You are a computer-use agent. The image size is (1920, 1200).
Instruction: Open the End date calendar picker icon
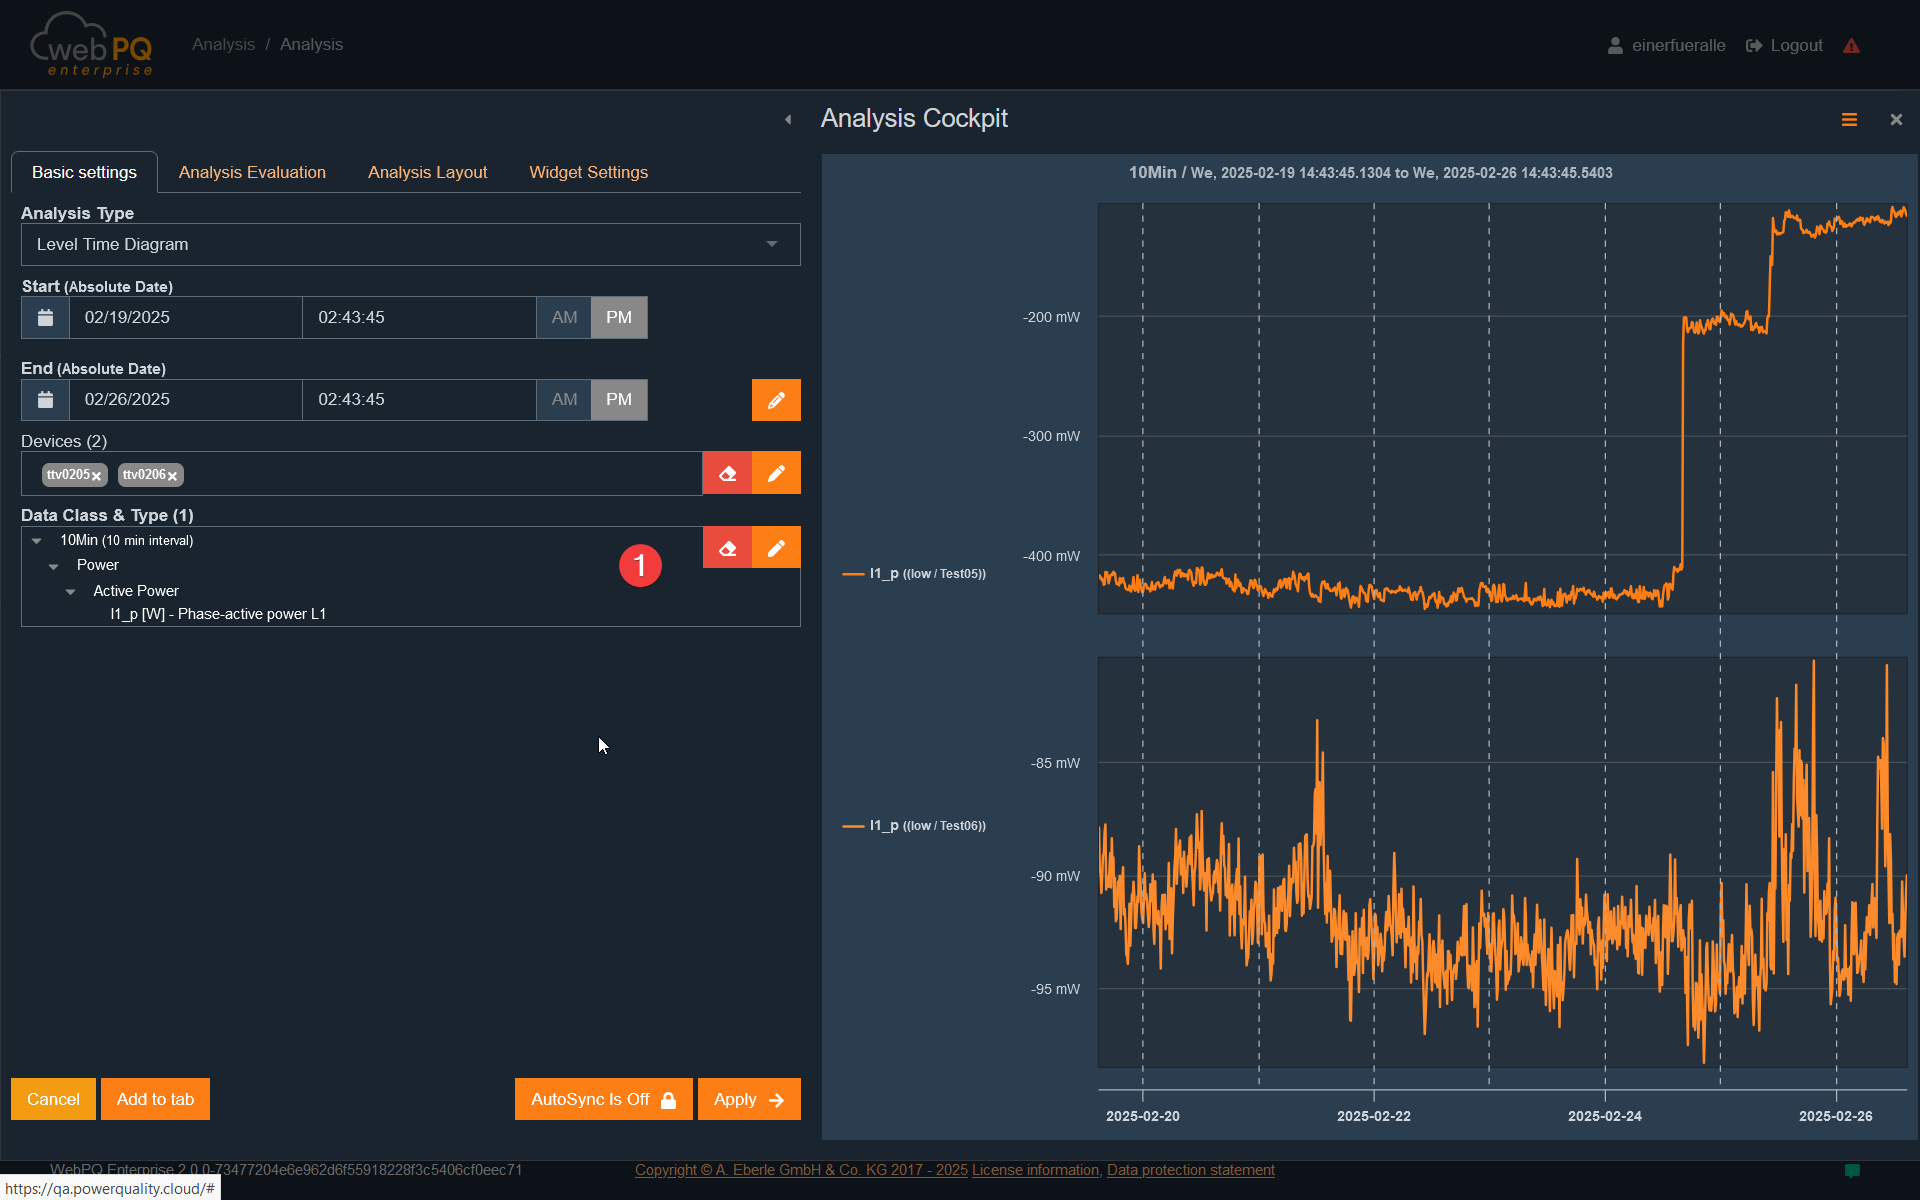tap(45, 400)
